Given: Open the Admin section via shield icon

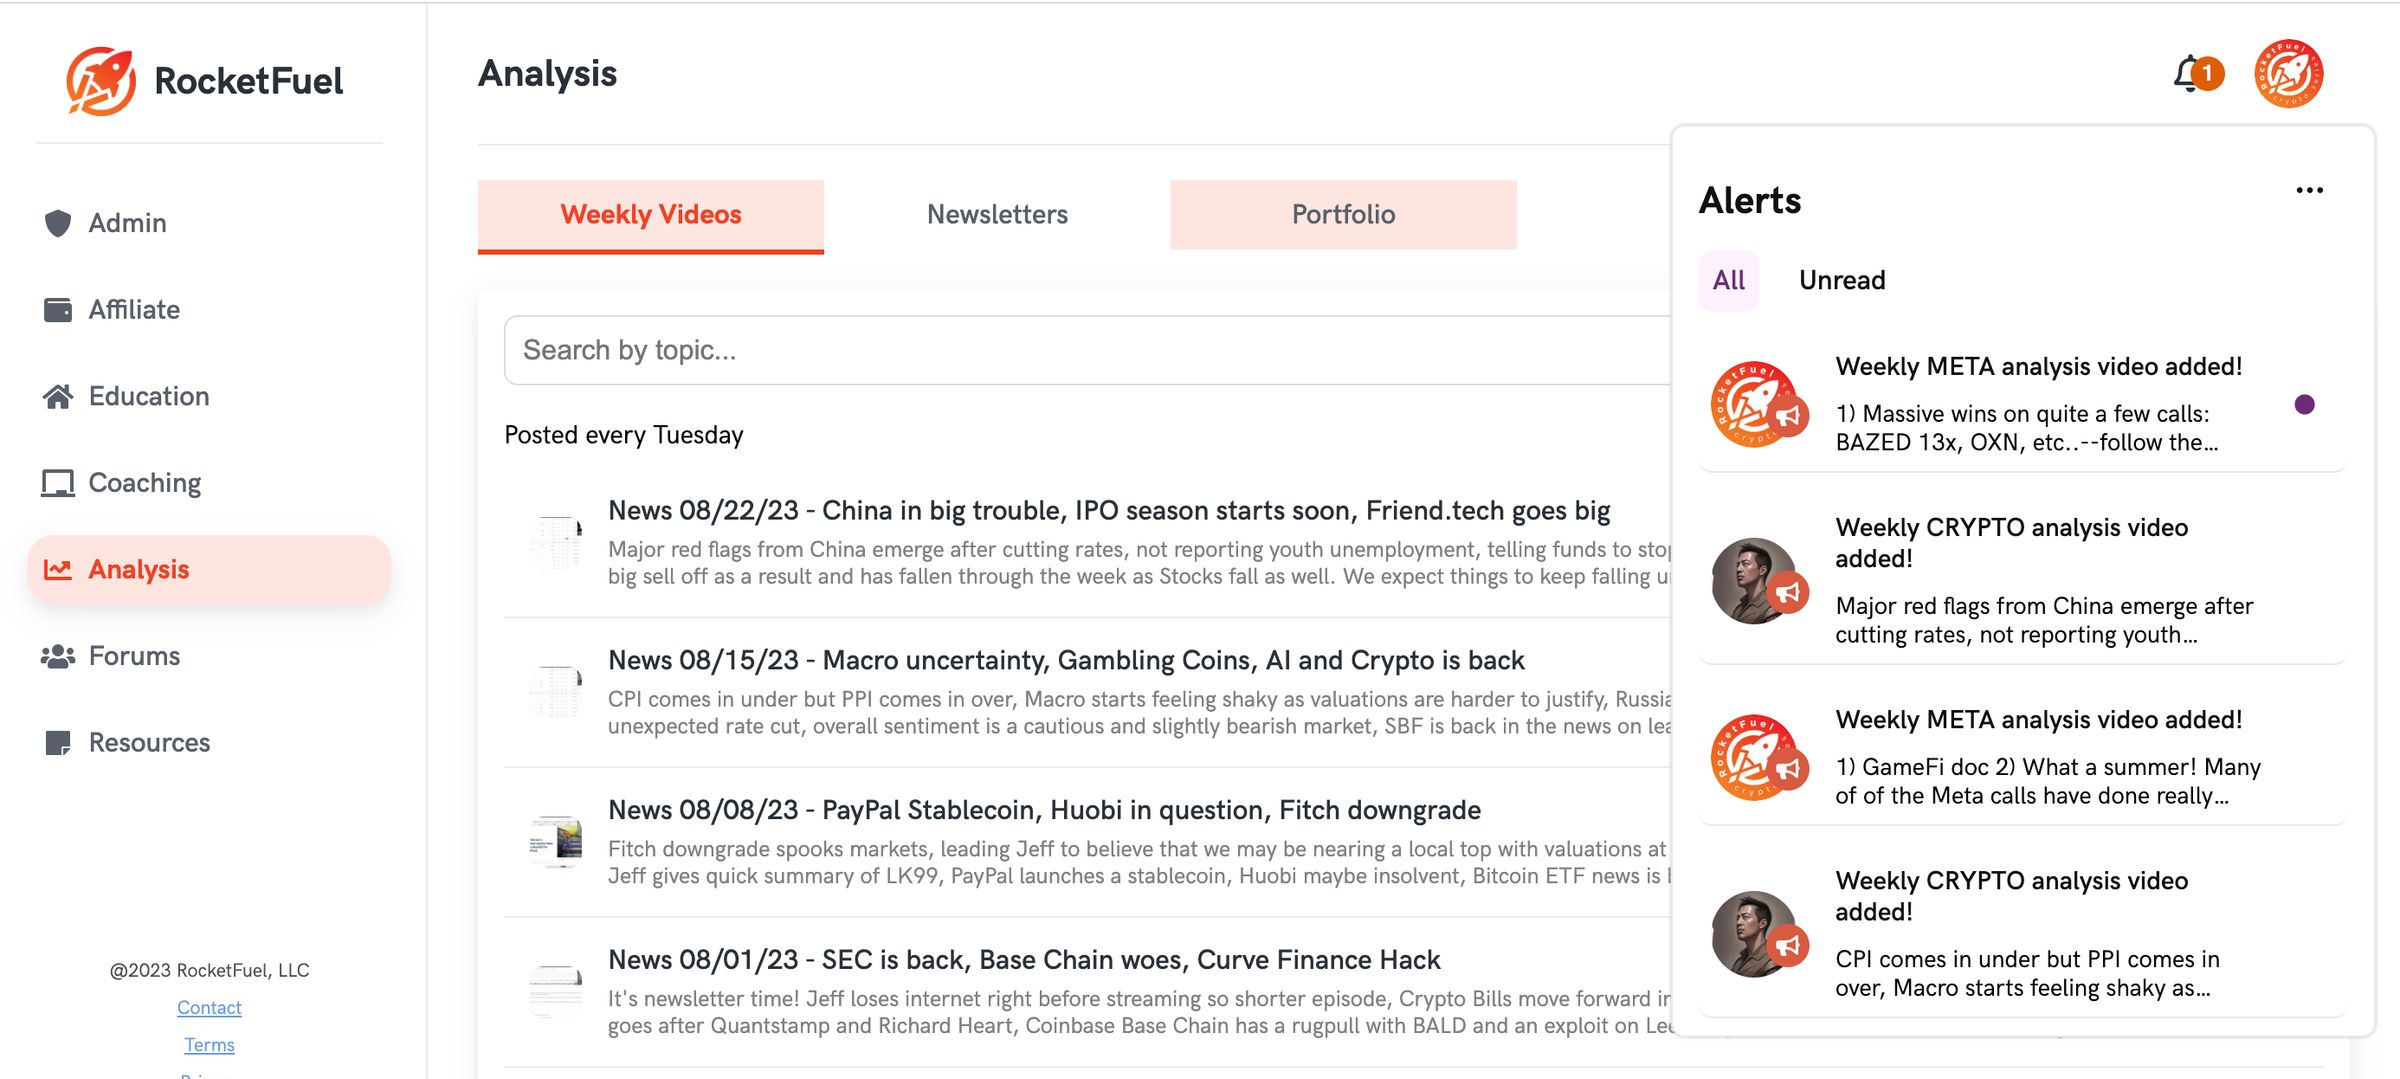Looking at the screenshot, I should pos(57,222).
